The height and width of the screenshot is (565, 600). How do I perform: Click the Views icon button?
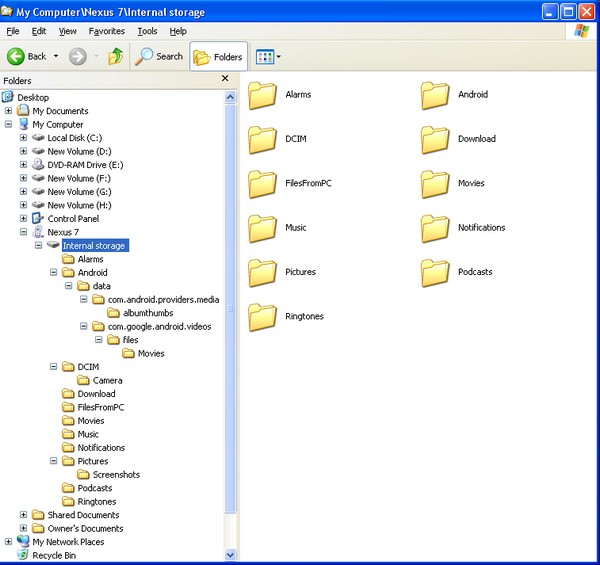point(265,57)
